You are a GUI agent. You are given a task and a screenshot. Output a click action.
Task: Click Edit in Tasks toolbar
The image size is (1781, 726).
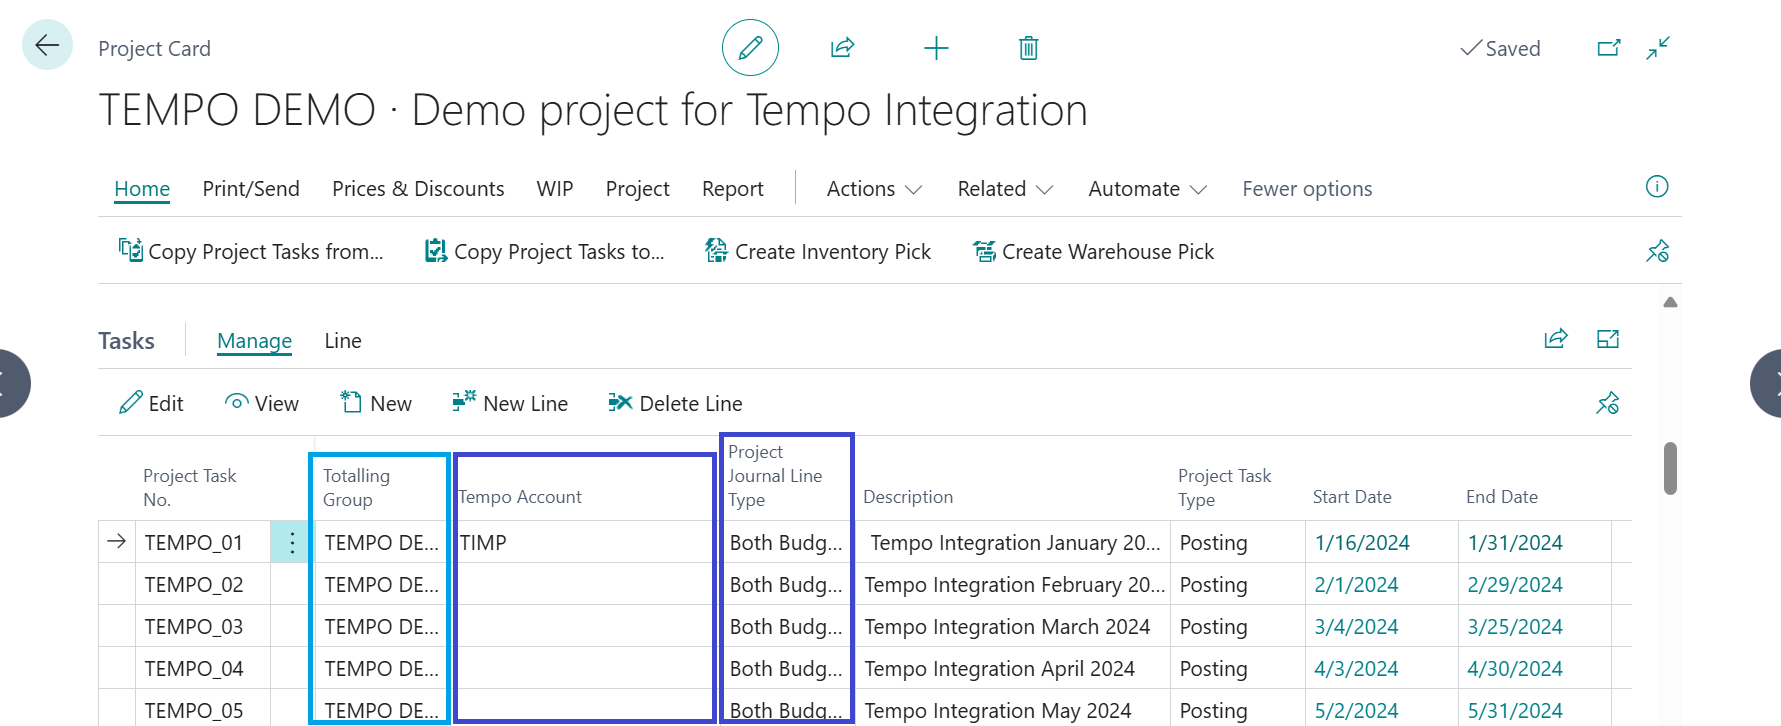151,403
